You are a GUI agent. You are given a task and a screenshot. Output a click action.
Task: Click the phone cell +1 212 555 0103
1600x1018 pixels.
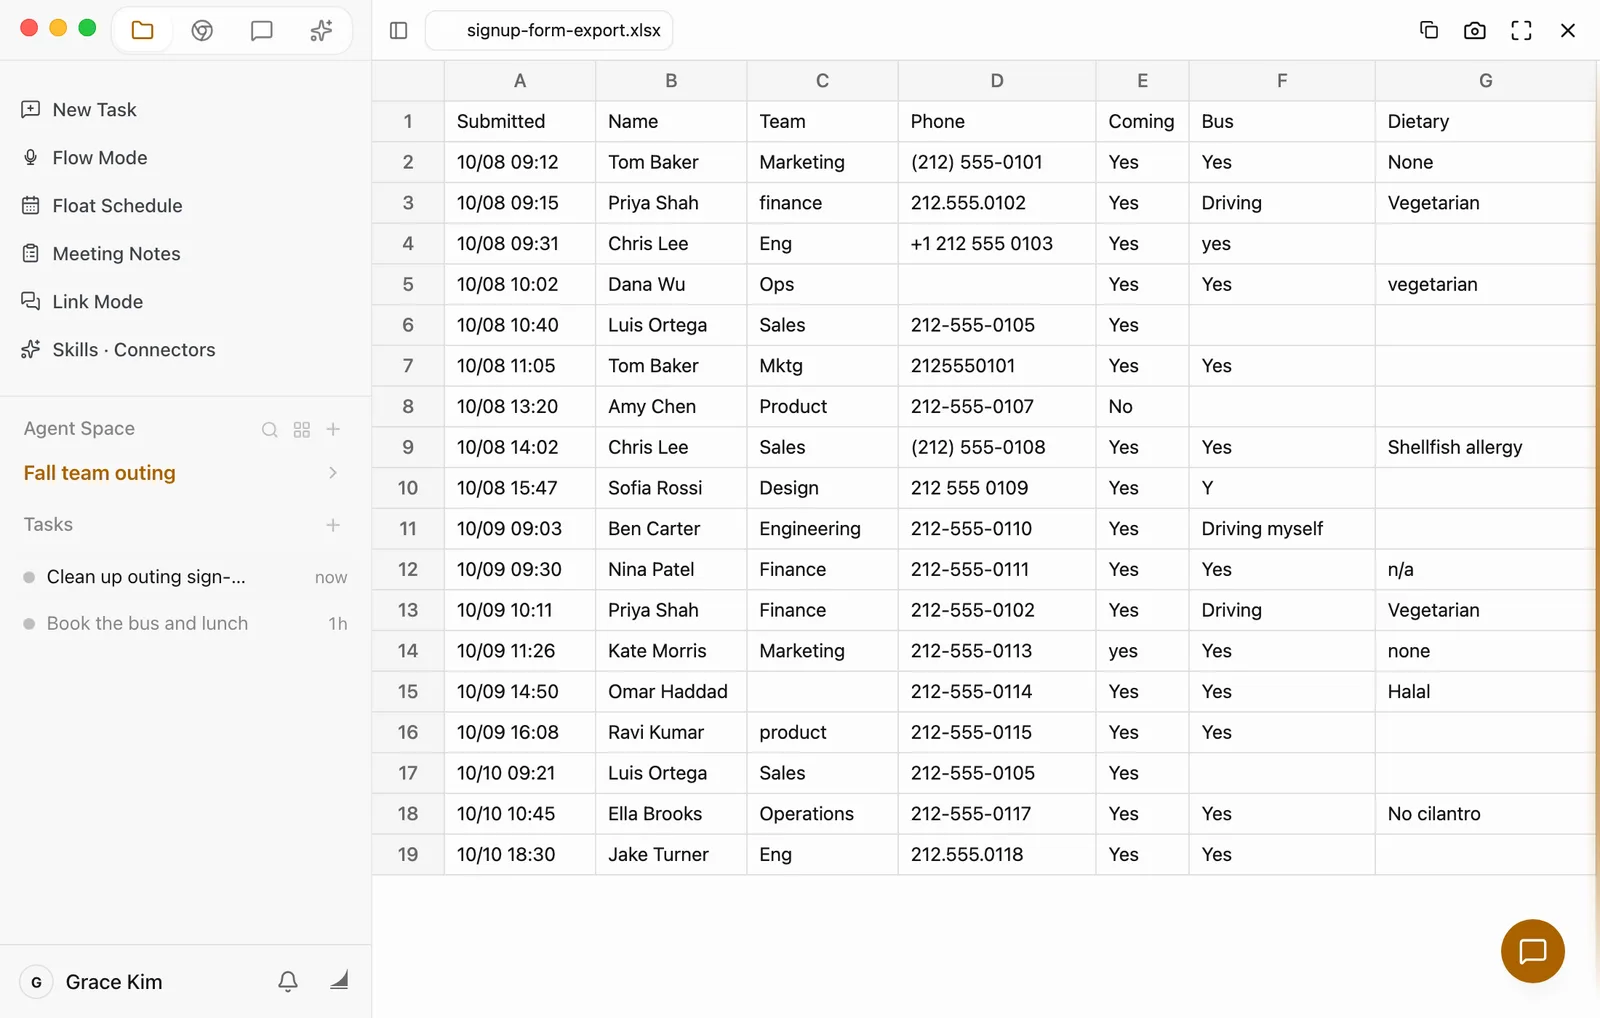tap(997, 243)
